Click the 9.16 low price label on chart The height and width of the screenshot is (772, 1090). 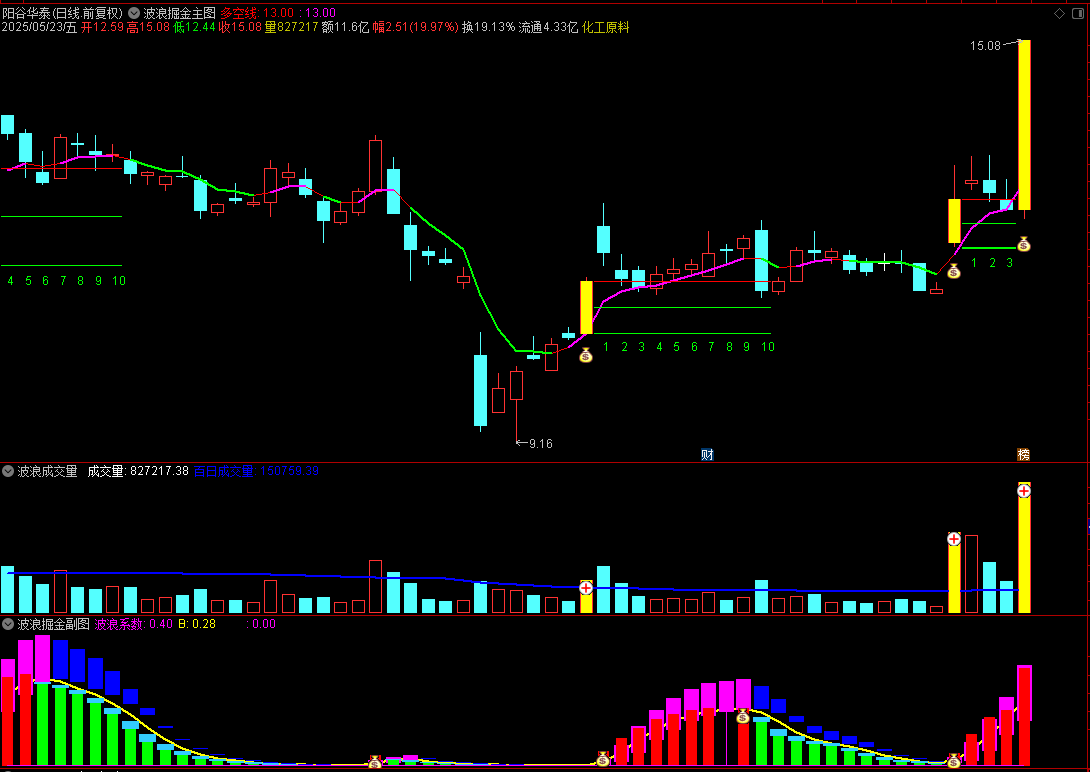(541, 443)
